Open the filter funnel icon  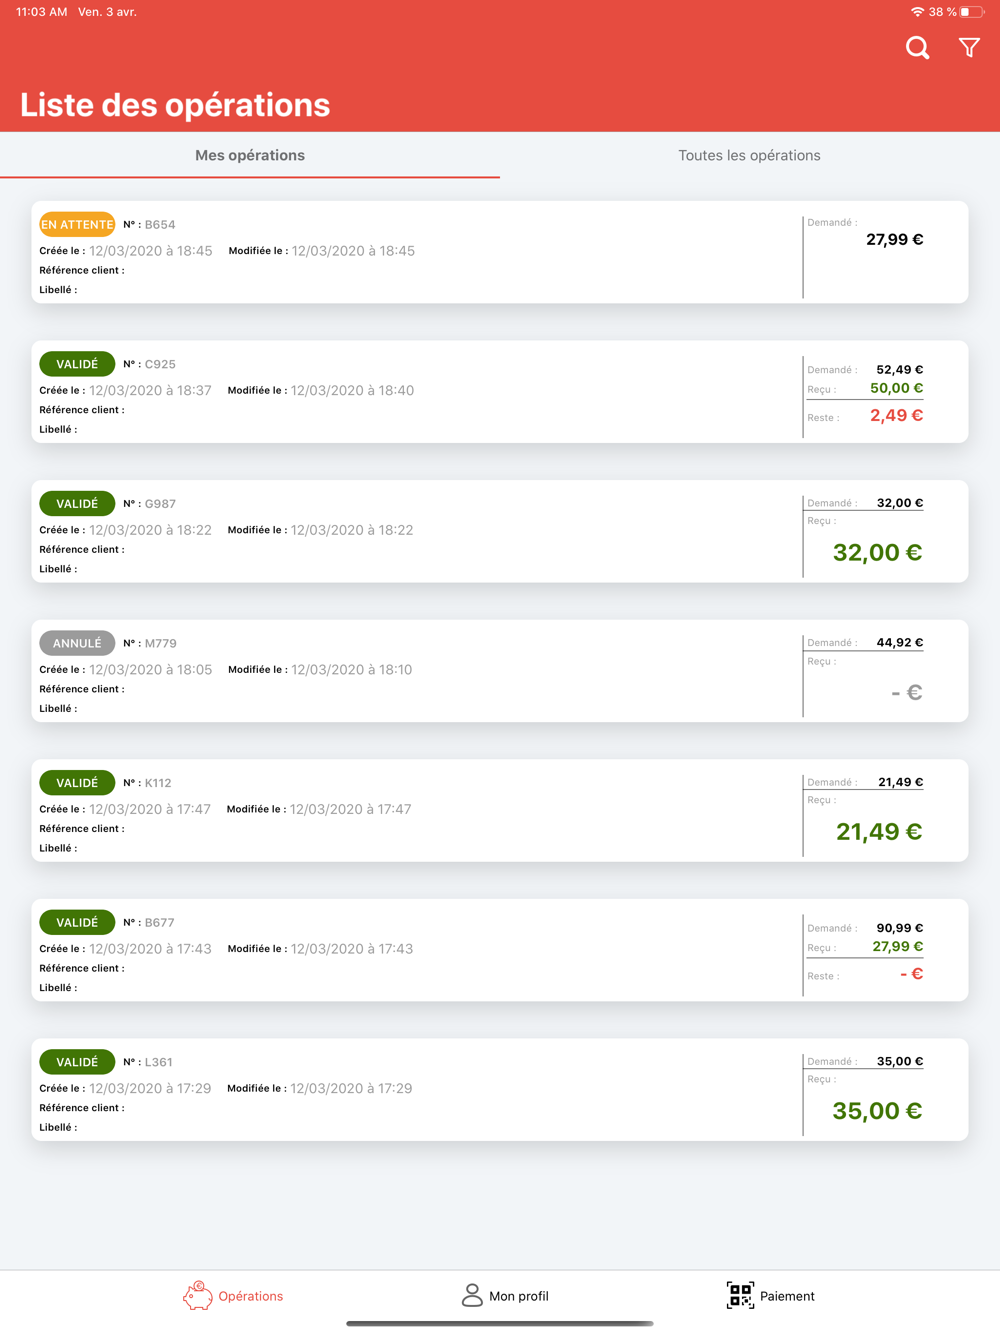969,47
